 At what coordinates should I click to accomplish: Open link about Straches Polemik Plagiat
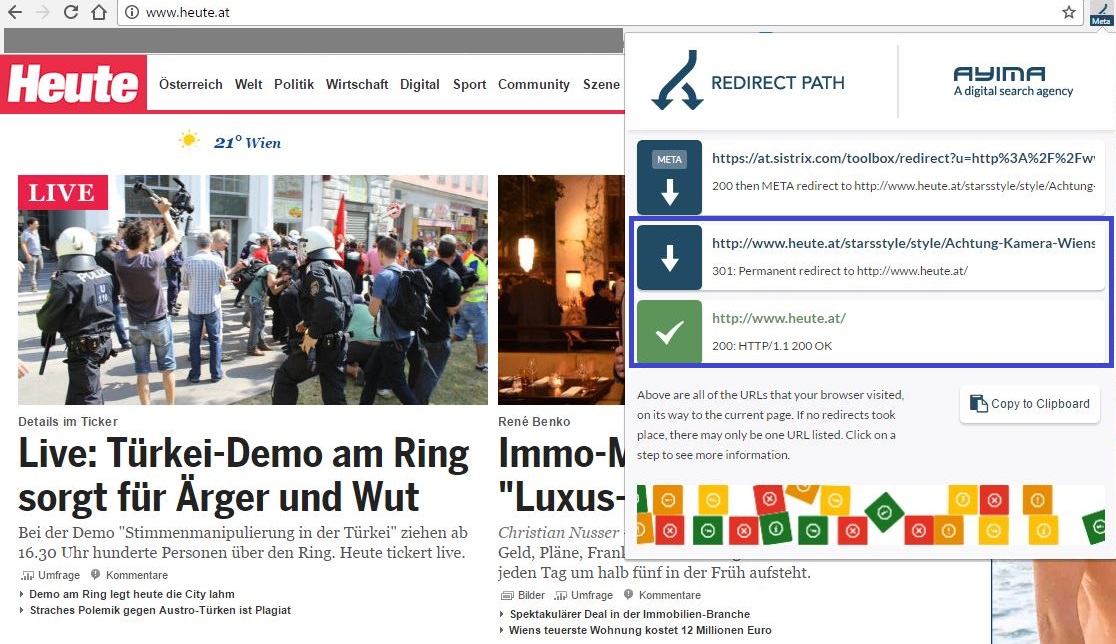[160, 610]
